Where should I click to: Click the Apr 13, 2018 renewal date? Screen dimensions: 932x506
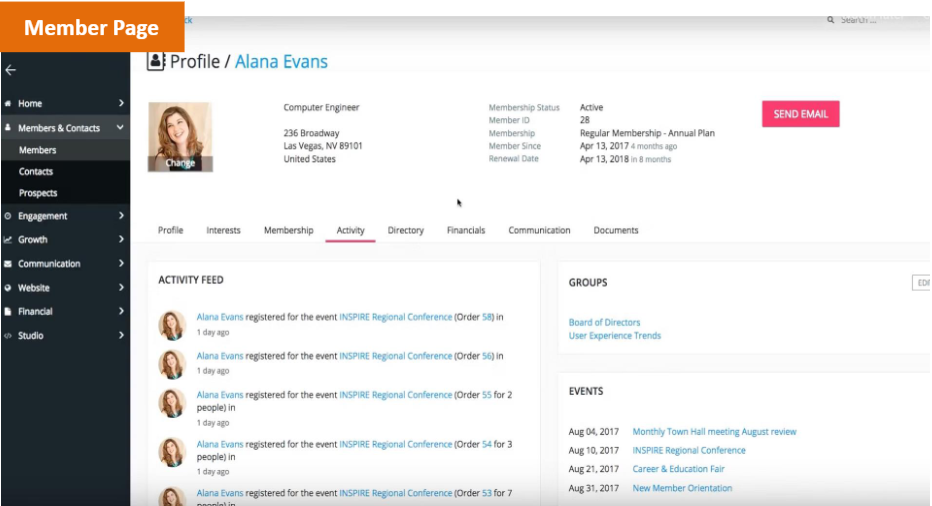(604, 159)
